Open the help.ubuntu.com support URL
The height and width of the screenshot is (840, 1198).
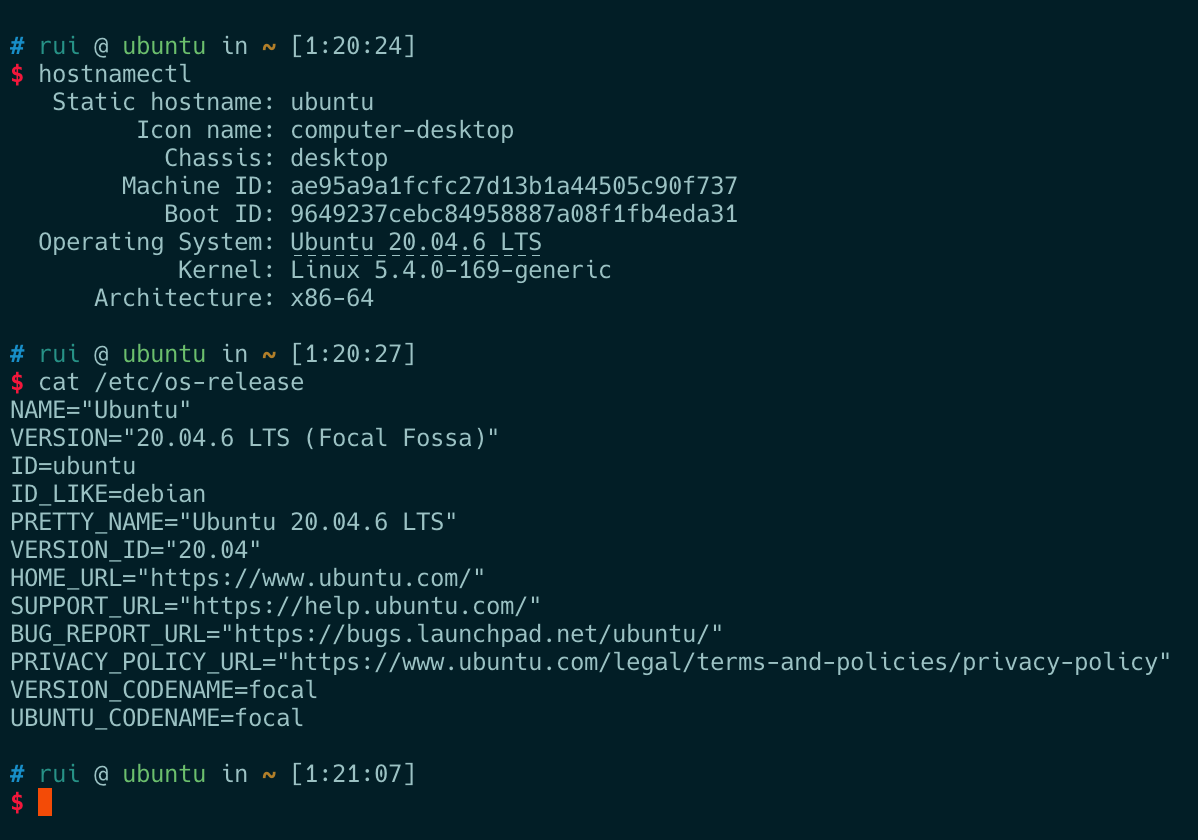tap(366, 606)
